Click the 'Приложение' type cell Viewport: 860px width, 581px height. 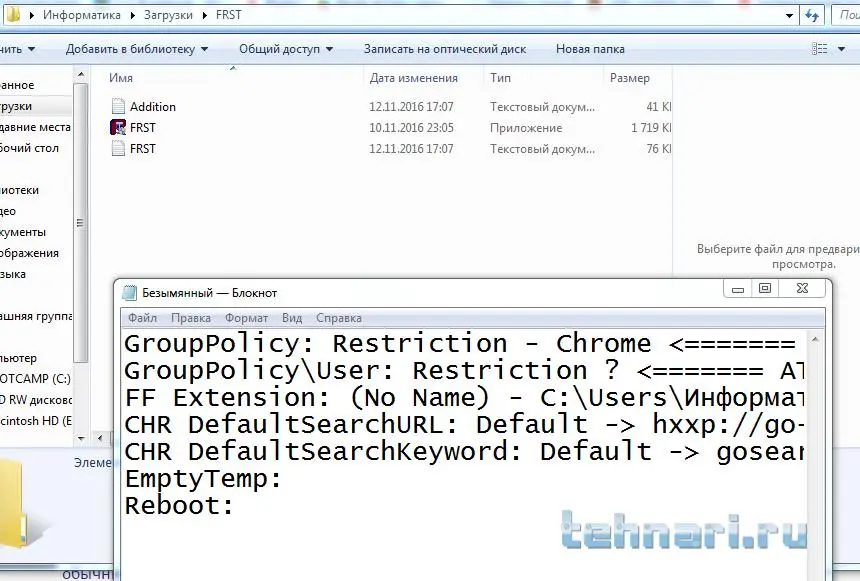tap(526, 128)
